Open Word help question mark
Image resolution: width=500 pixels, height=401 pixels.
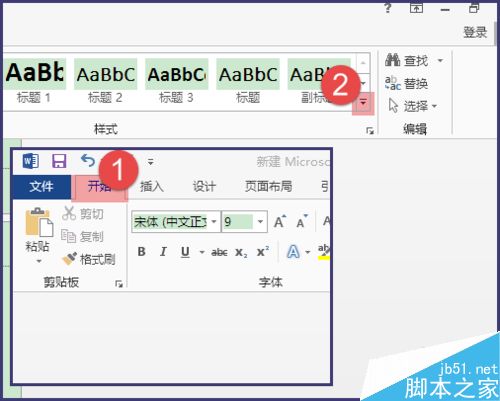coord(388,8)
